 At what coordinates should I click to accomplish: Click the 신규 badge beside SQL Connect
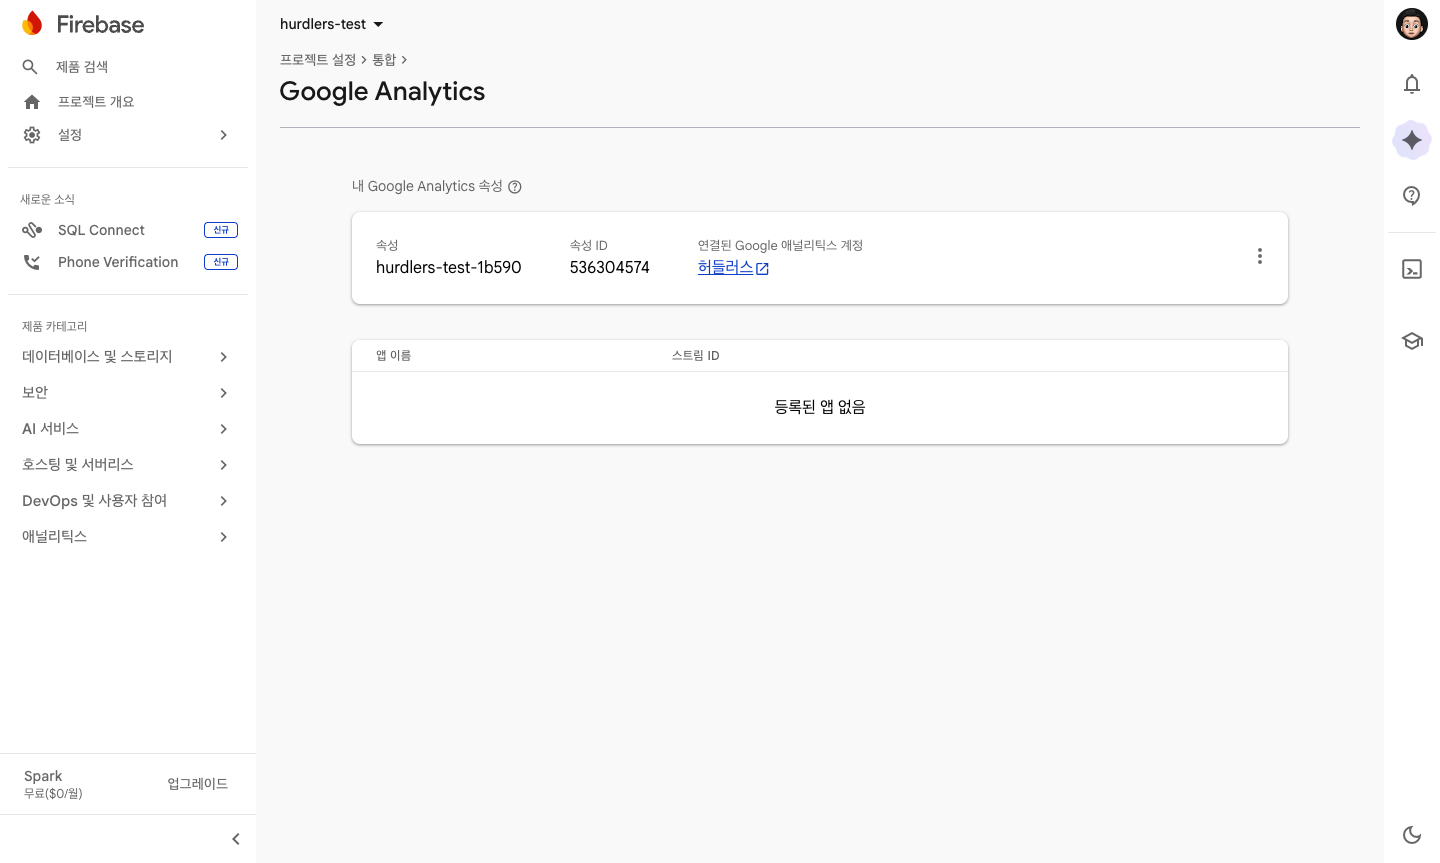221,230
